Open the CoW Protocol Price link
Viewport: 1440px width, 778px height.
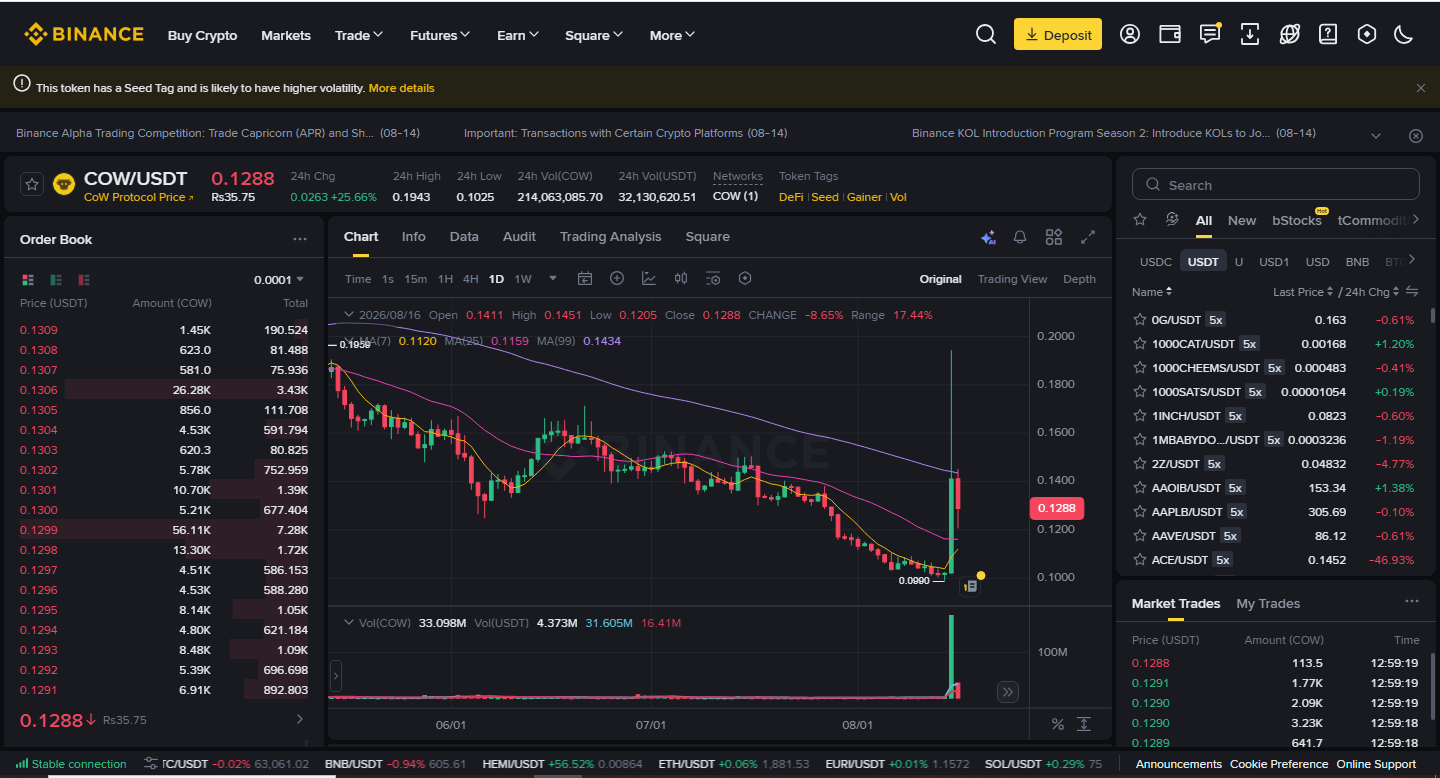[139, 197]
